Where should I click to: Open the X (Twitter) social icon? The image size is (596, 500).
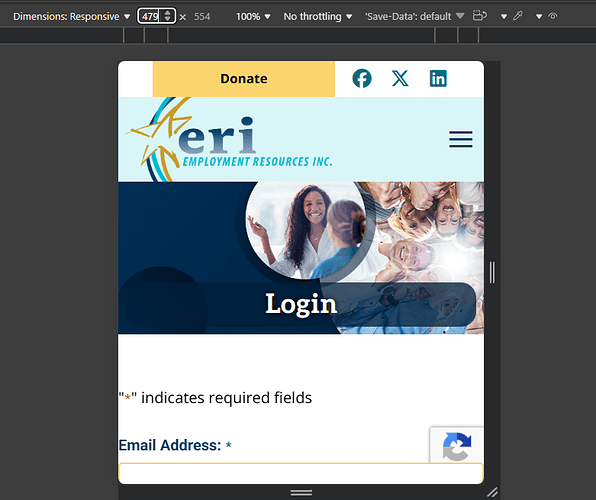(x=400, y=78)
